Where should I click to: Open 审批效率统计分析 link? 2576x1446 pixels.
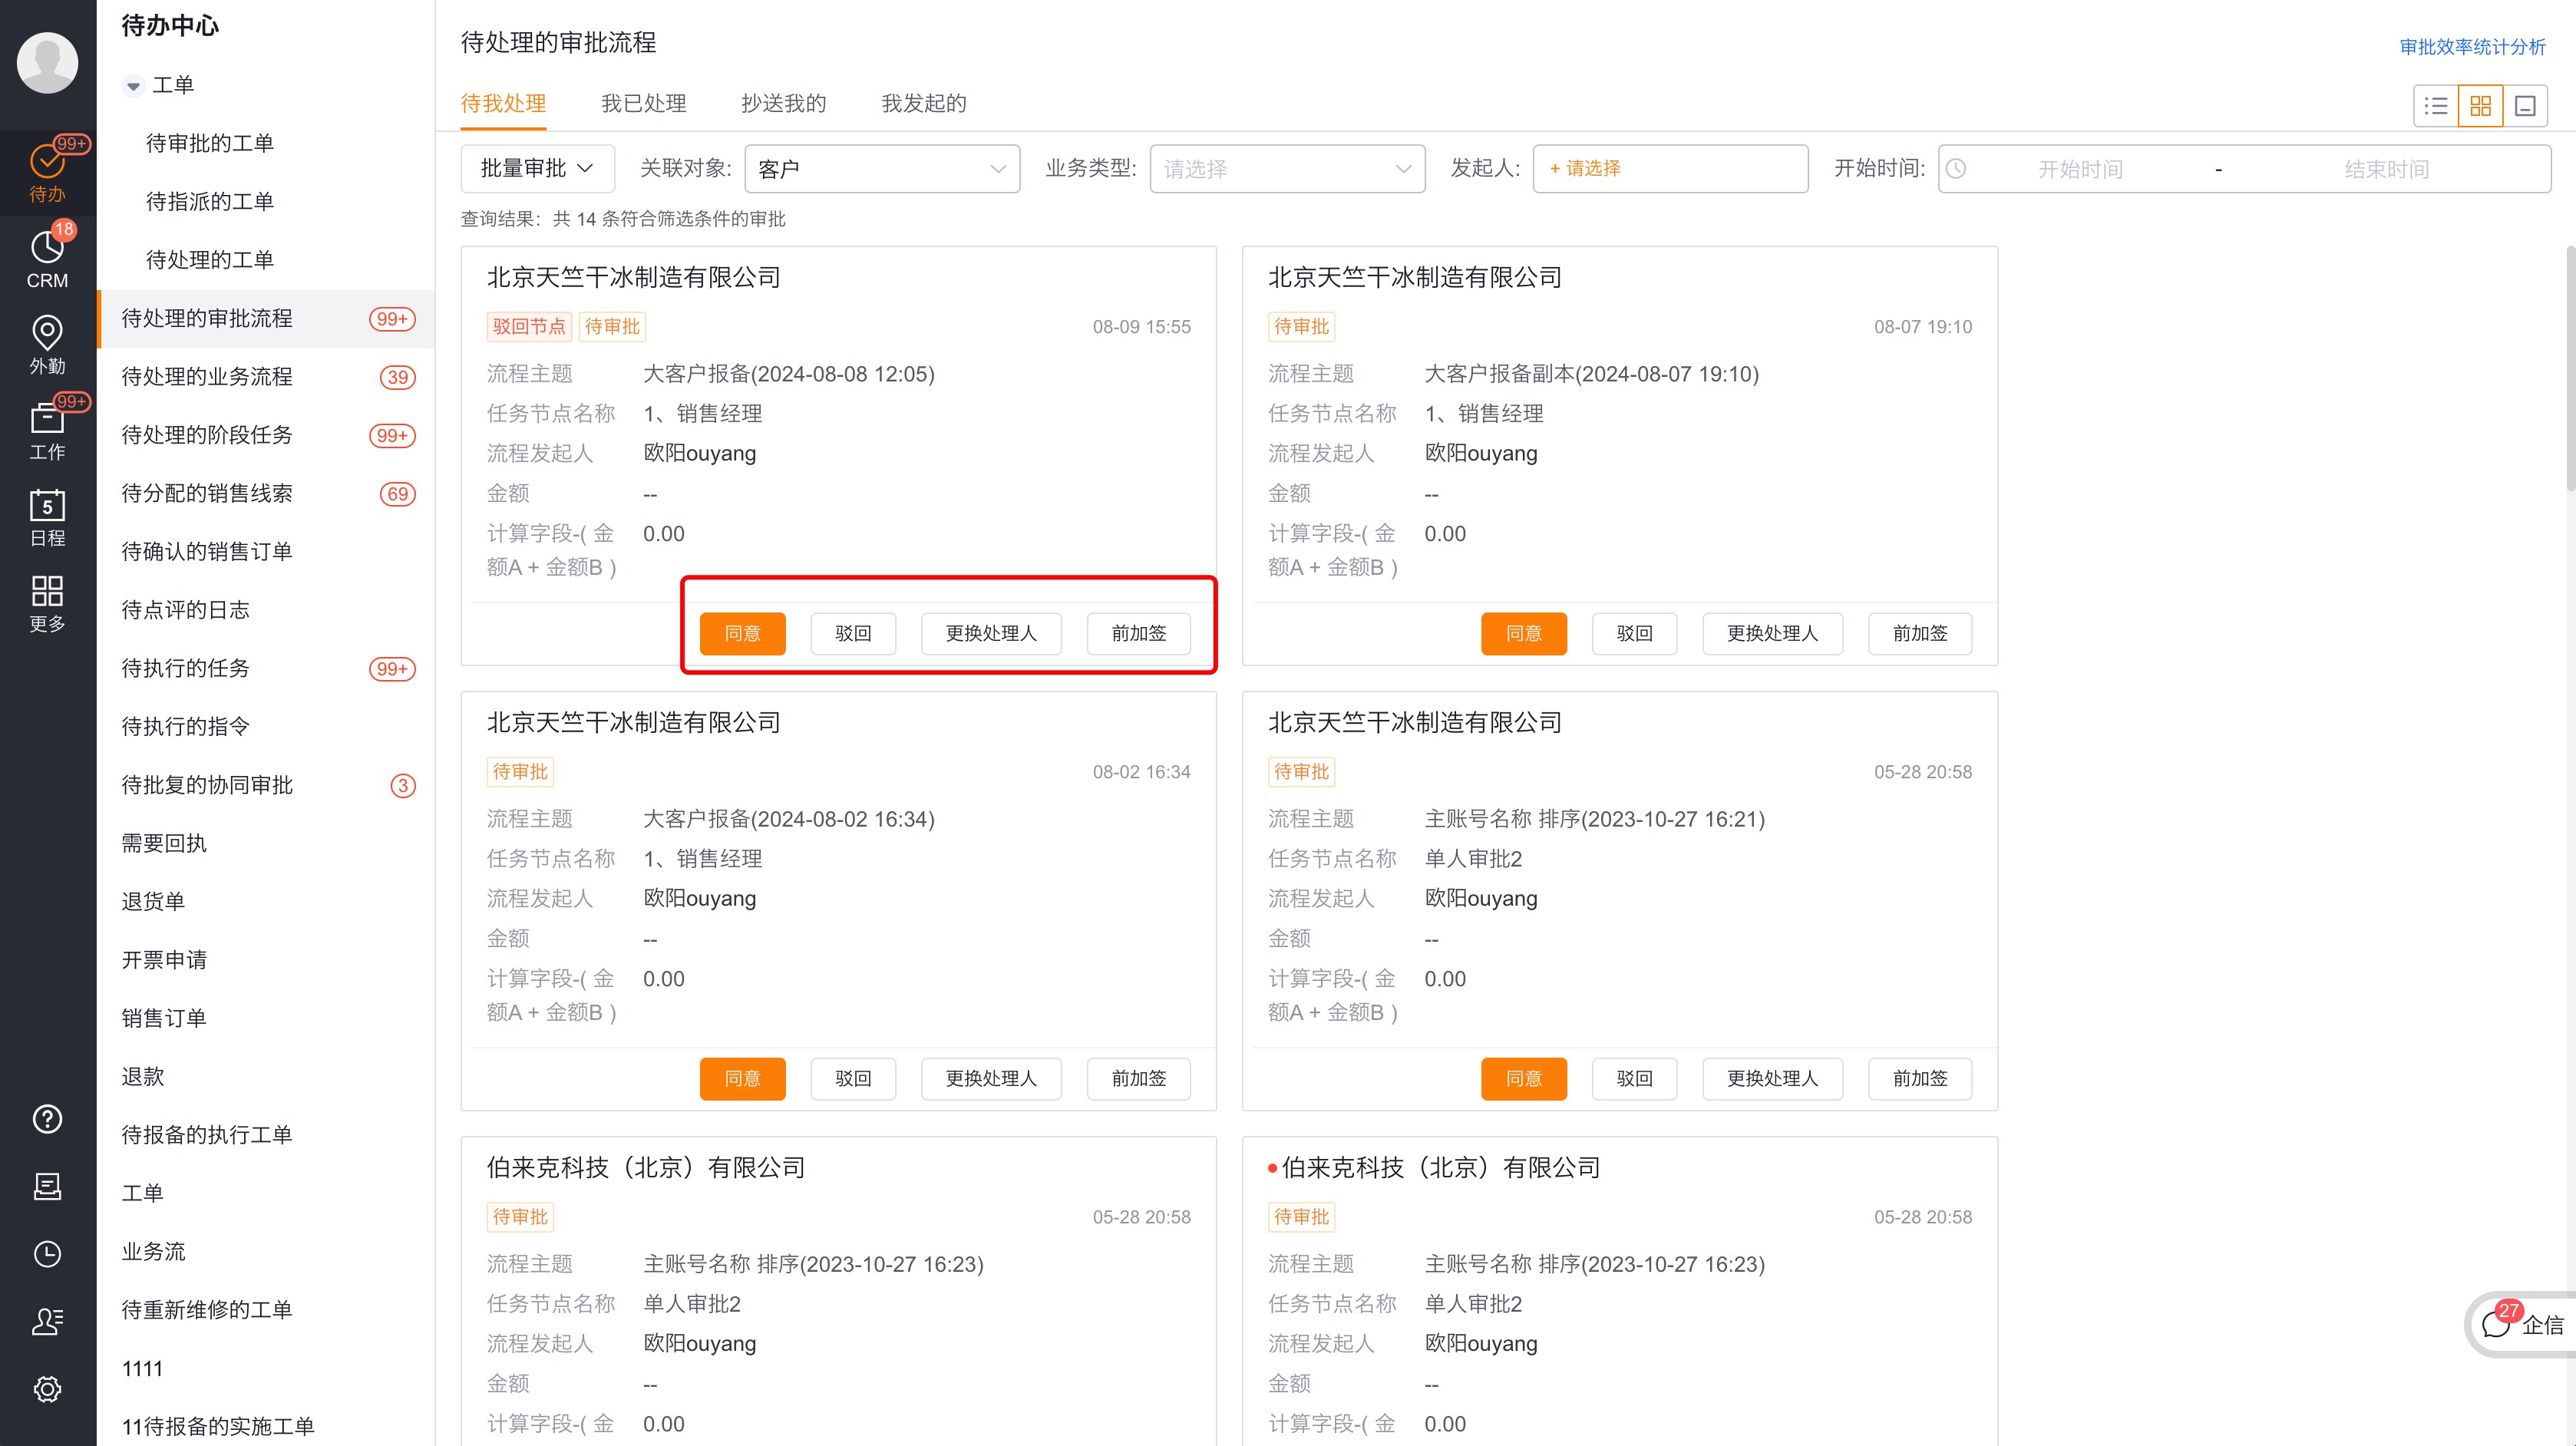2472,47
